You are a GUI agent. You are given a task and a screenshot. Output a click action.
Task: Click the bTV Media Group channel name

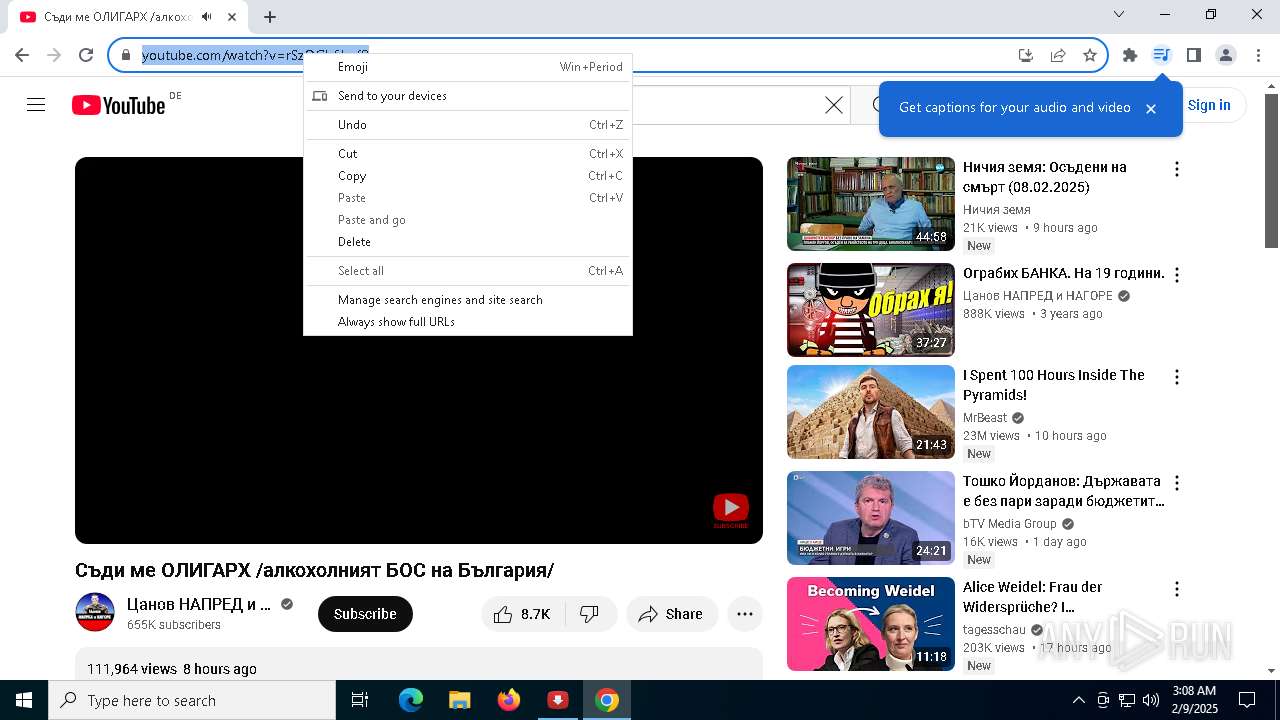point(1010,523)
